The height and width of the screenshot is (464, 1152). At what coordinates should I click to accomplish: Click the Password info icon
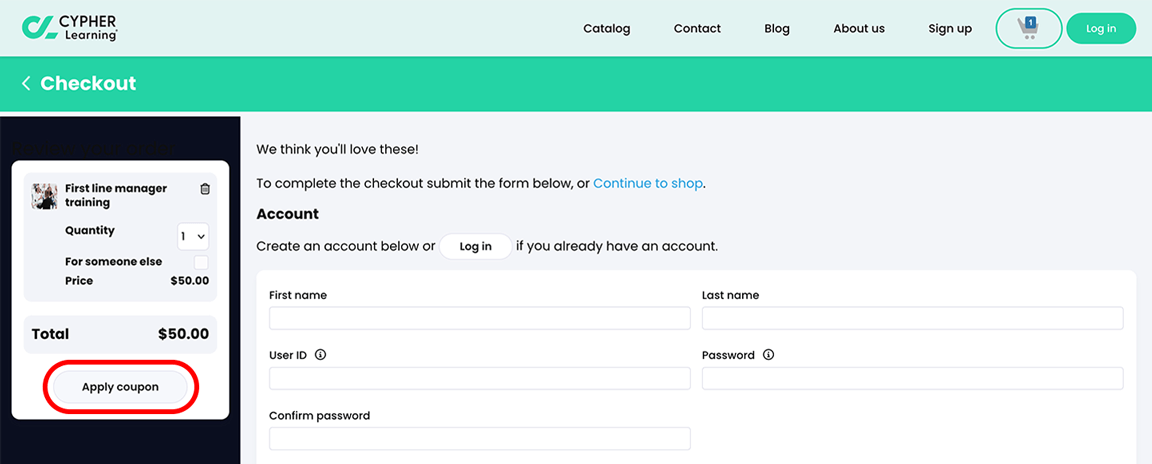pos(768,355)
